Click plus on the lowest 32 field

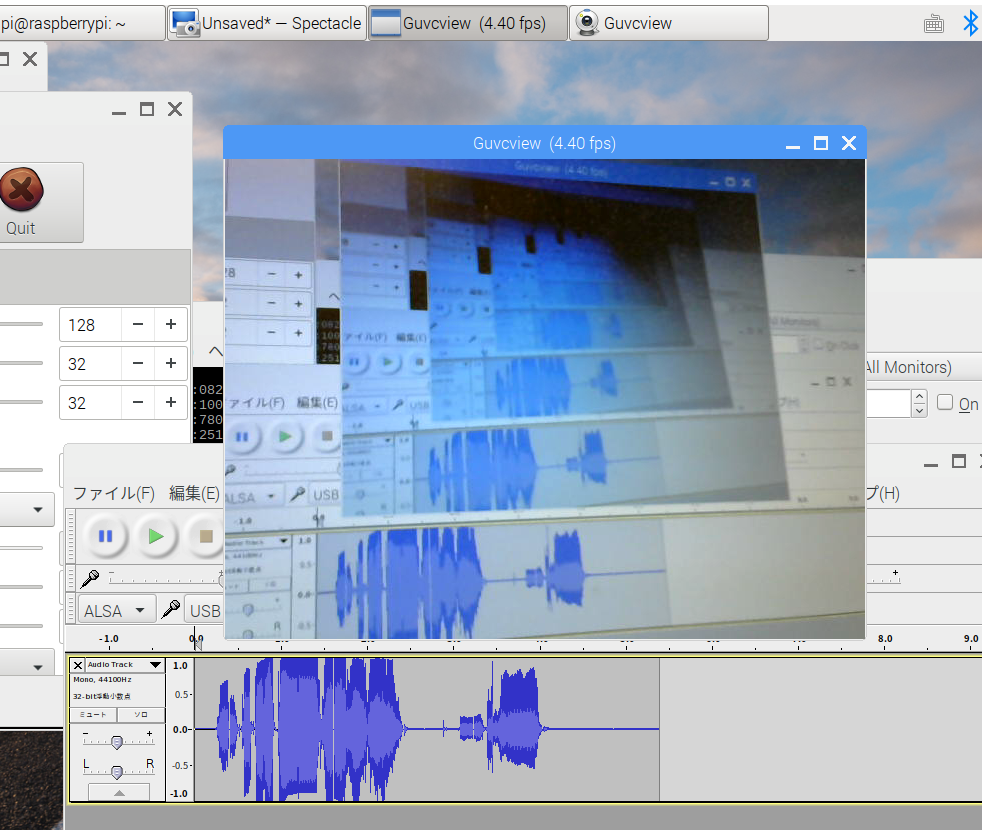point(170,402)
